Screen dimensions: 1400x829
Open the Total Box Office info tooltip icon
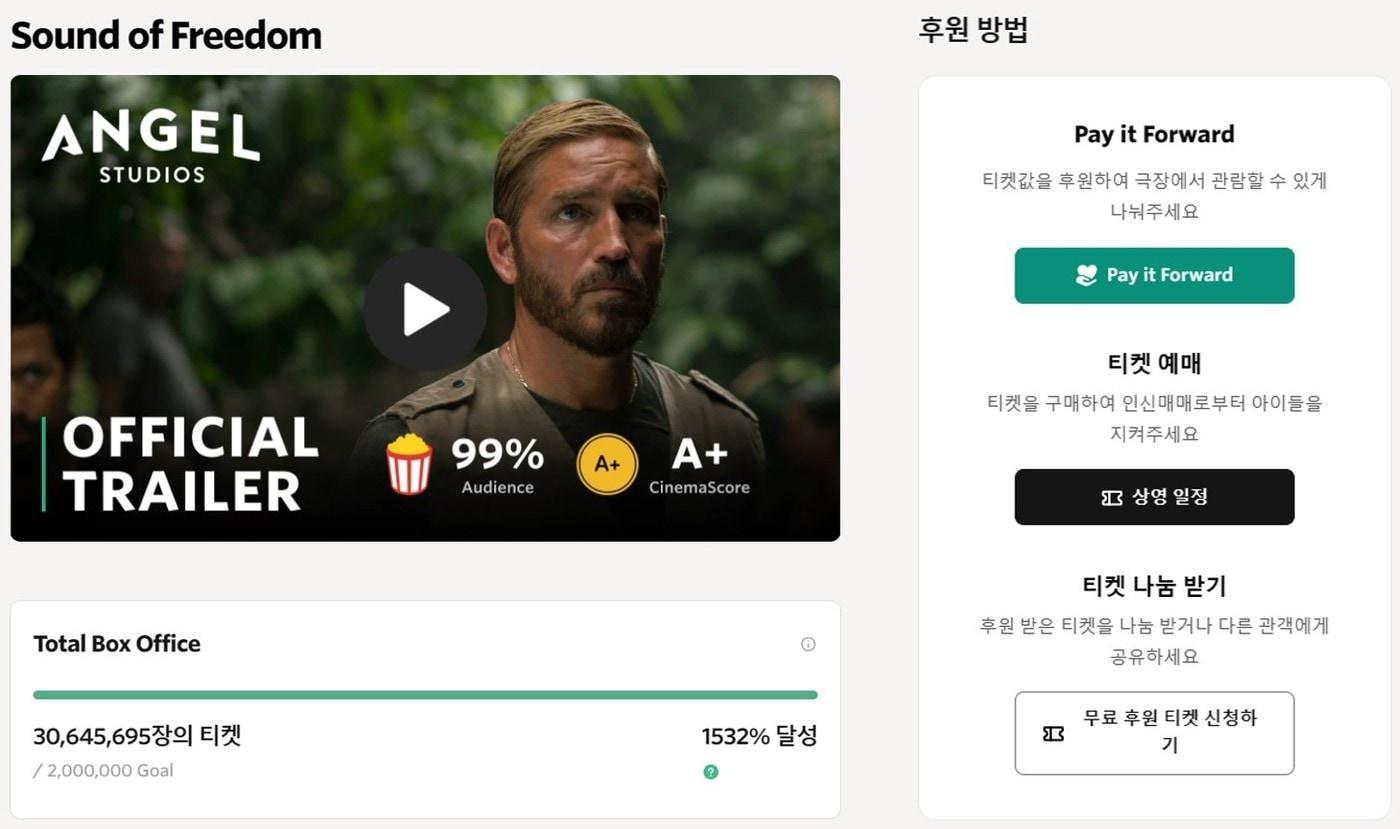808,645
